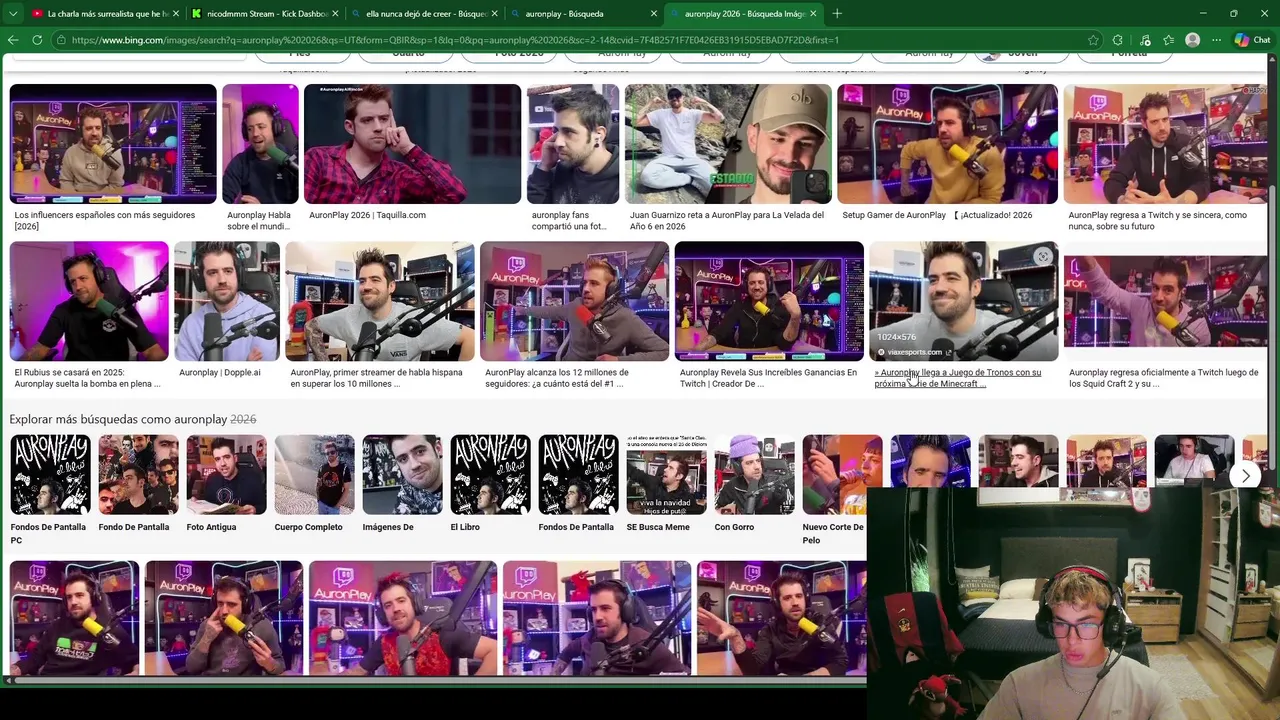
Task: Click the visual search icon on hovered image
Action: point(1043,257)
